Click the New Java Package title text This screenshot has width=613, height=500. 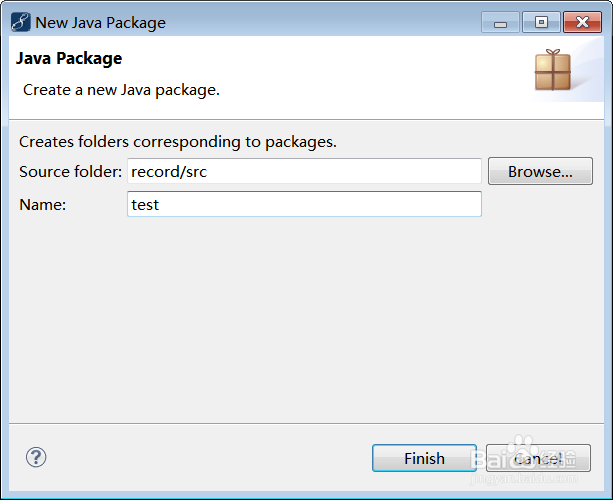(100, 22)
